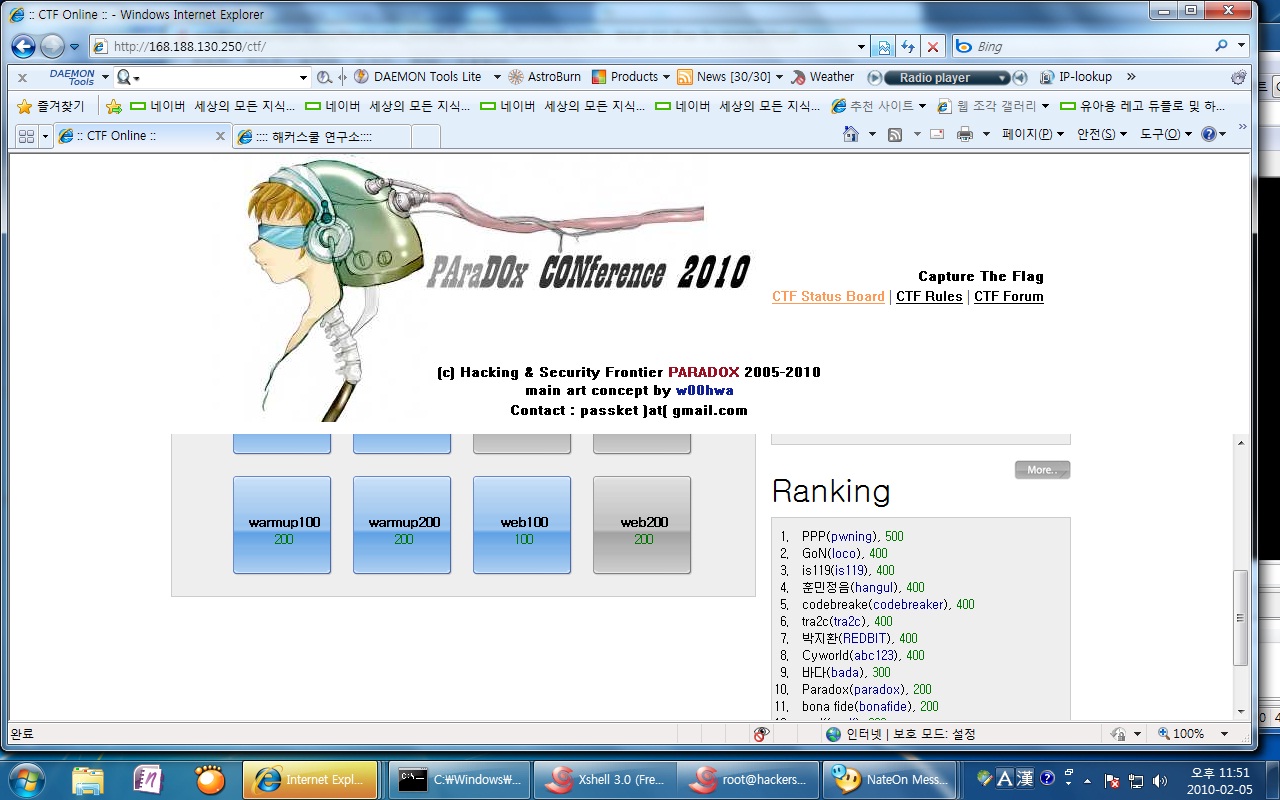Click the More.. button above Ranking
This screenshot has height=800, width=1280.
pos(1042,470)
